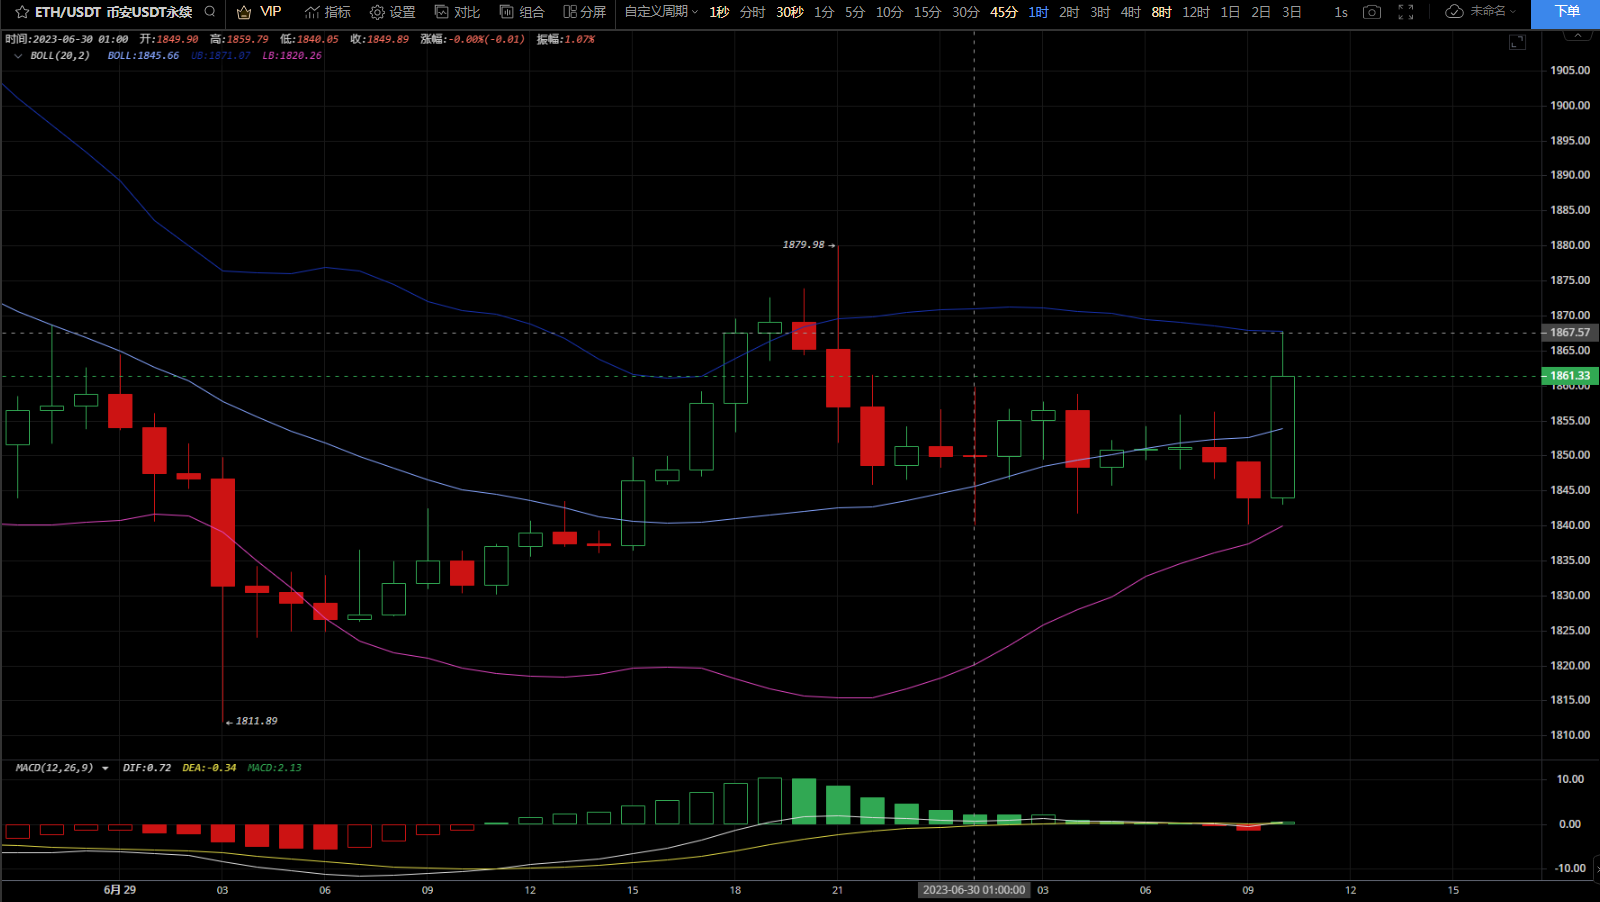Click the DEA:-0.34 value
1600x902 pixels.
click(210, 768)
